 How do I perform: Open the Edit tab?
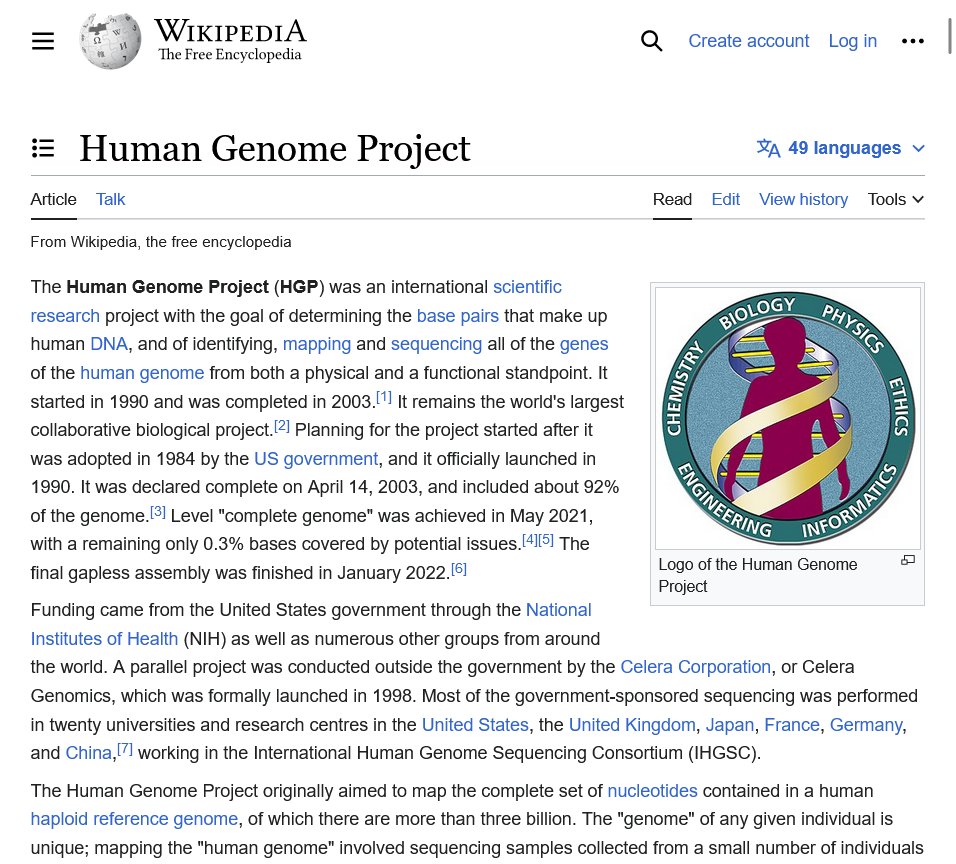click(x=726, y=199)
